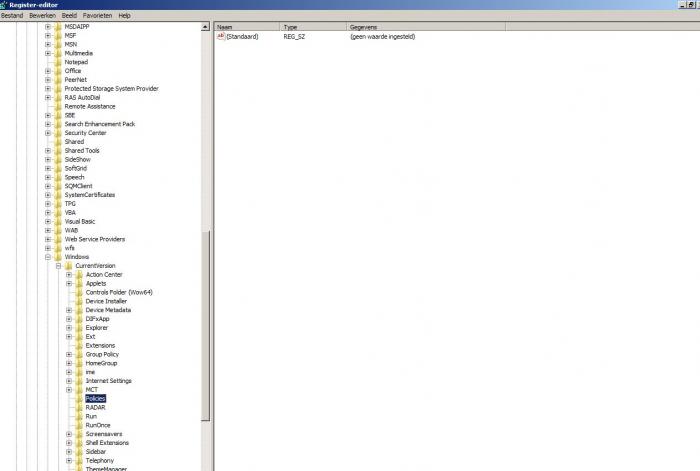Click the Policies folder icon

(79, 398)
